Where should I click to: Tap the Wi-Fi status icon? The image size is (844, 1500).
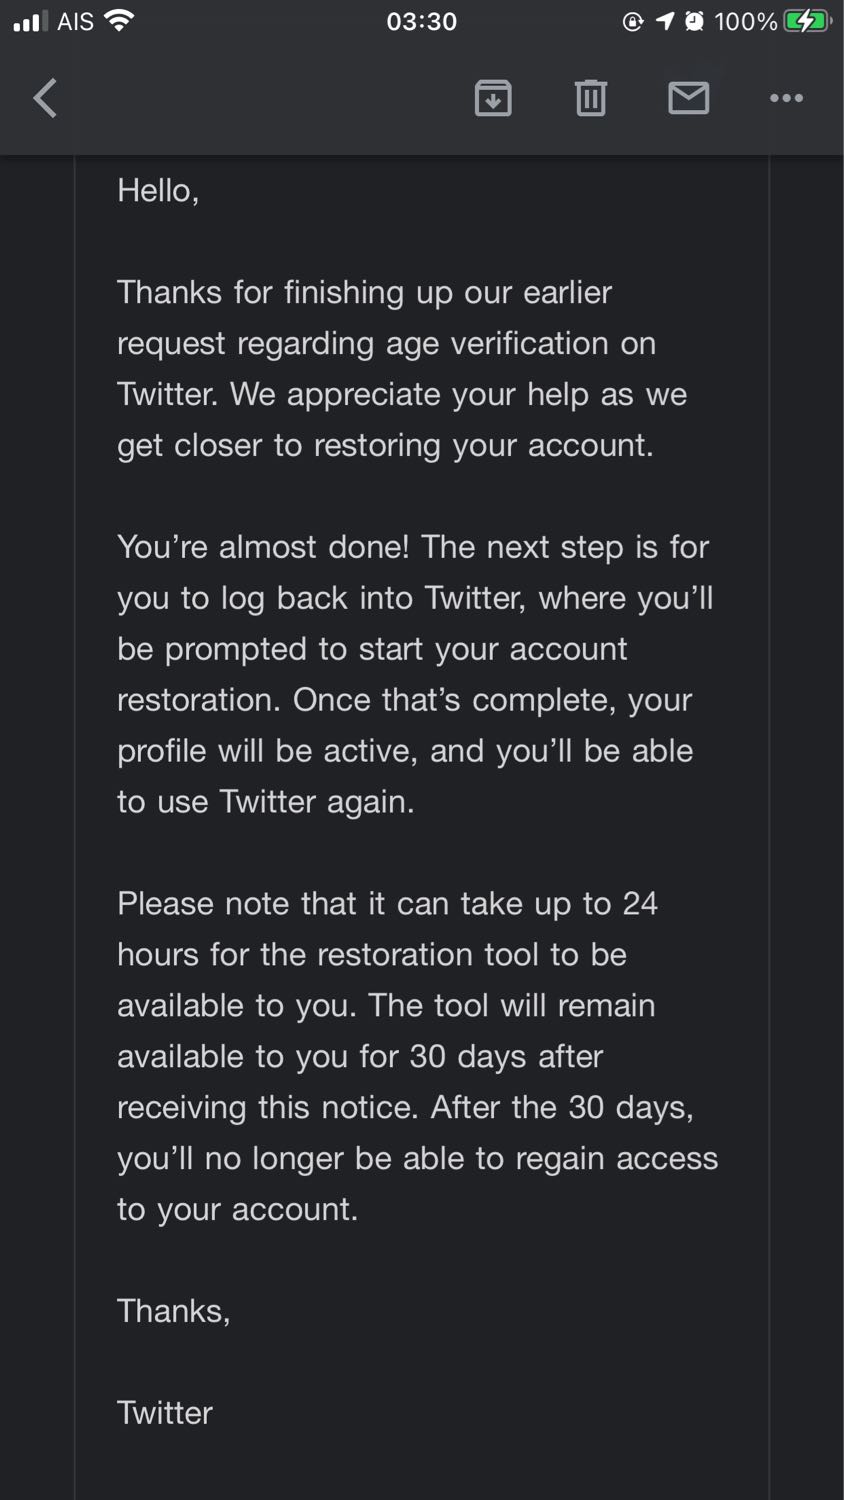(x=119, y=21)
